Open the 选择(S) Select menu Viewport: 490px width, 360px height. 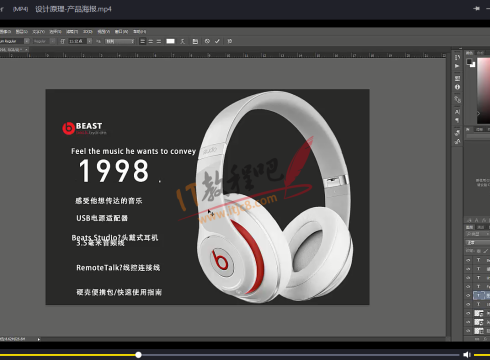pyautogui.click(x=55, y=32)
